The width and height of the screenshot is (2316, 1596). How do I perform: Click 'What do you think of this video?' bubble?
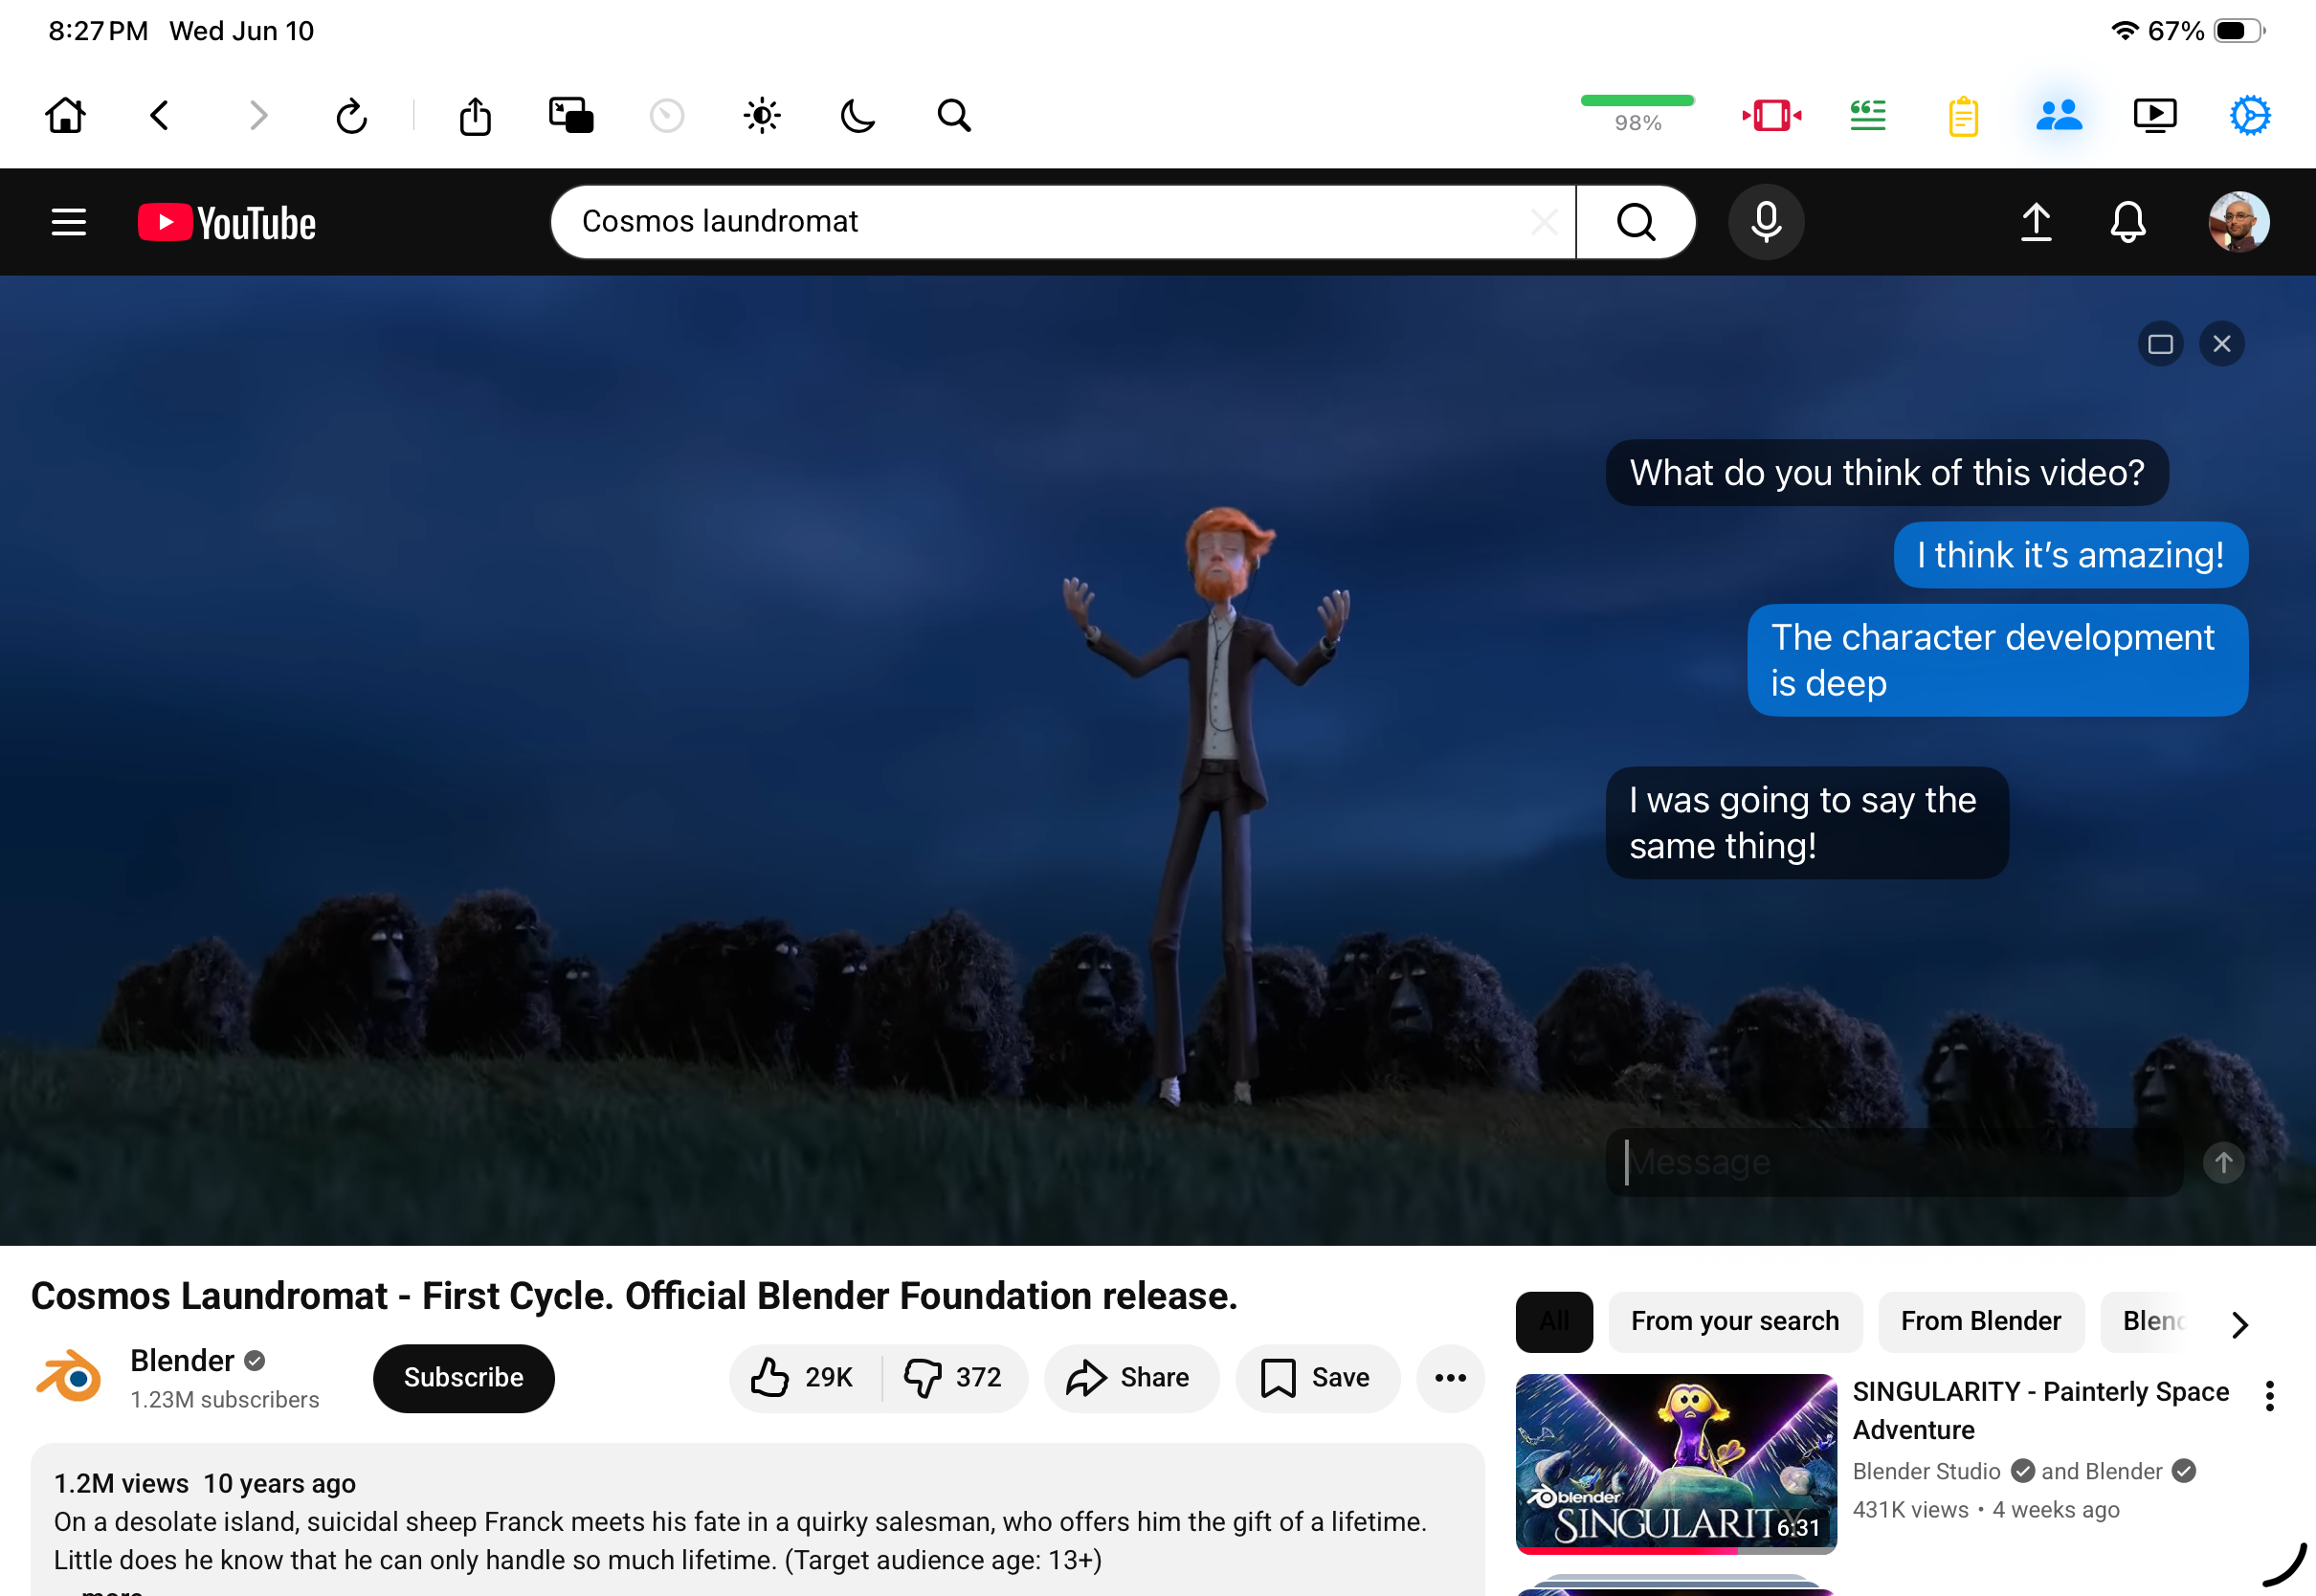(x=1887, y=473)
